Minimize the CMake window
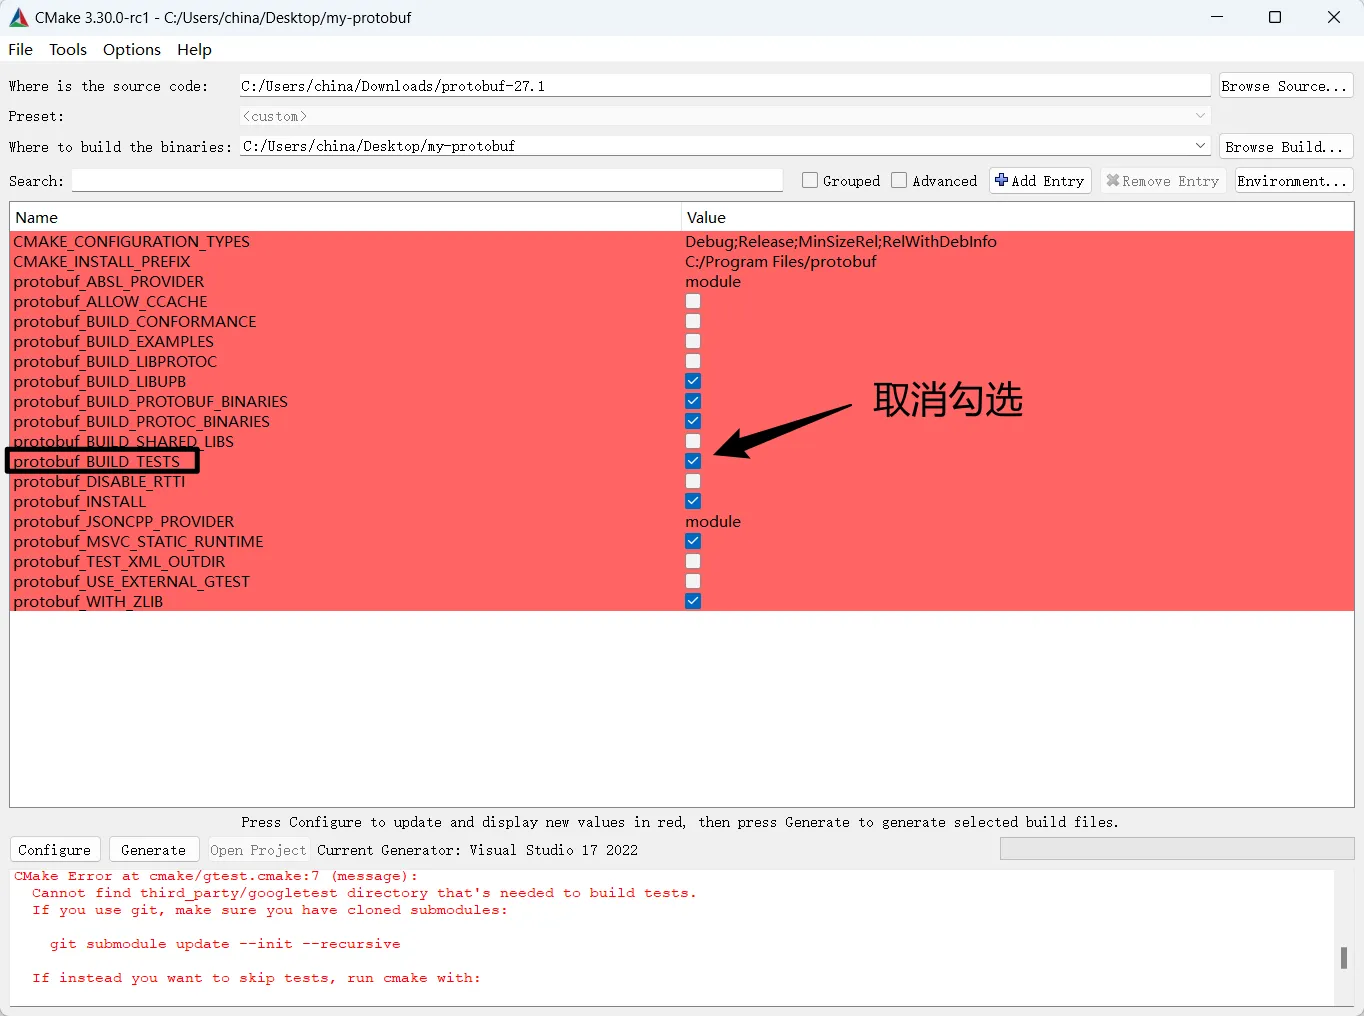Image resolution: width=1364 pixels, height=1016 pixels. (1217, 17)
